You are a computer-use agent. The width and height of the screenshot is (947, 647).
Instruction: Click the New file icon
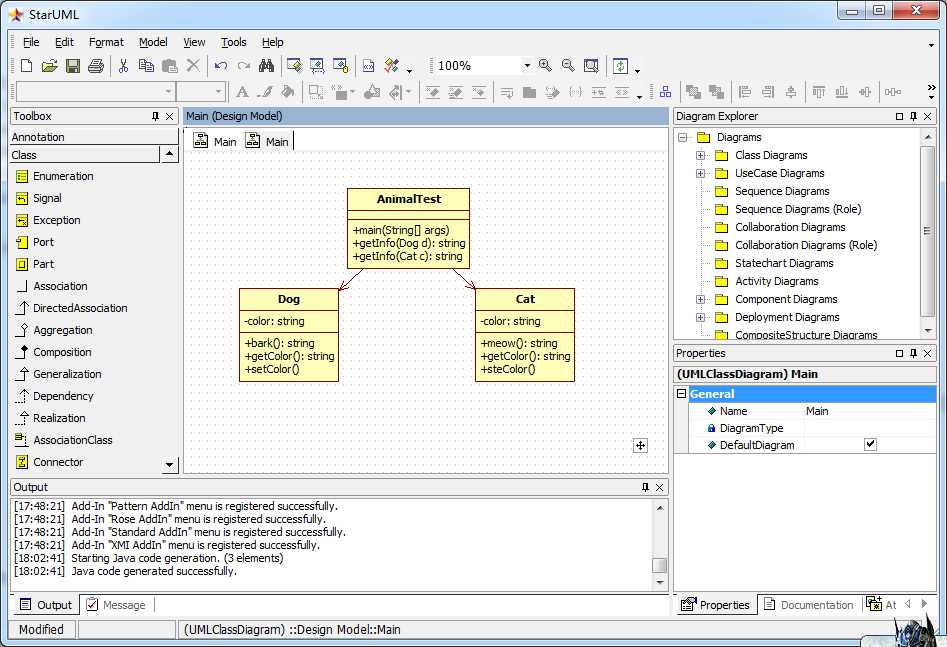pos(26,66)
